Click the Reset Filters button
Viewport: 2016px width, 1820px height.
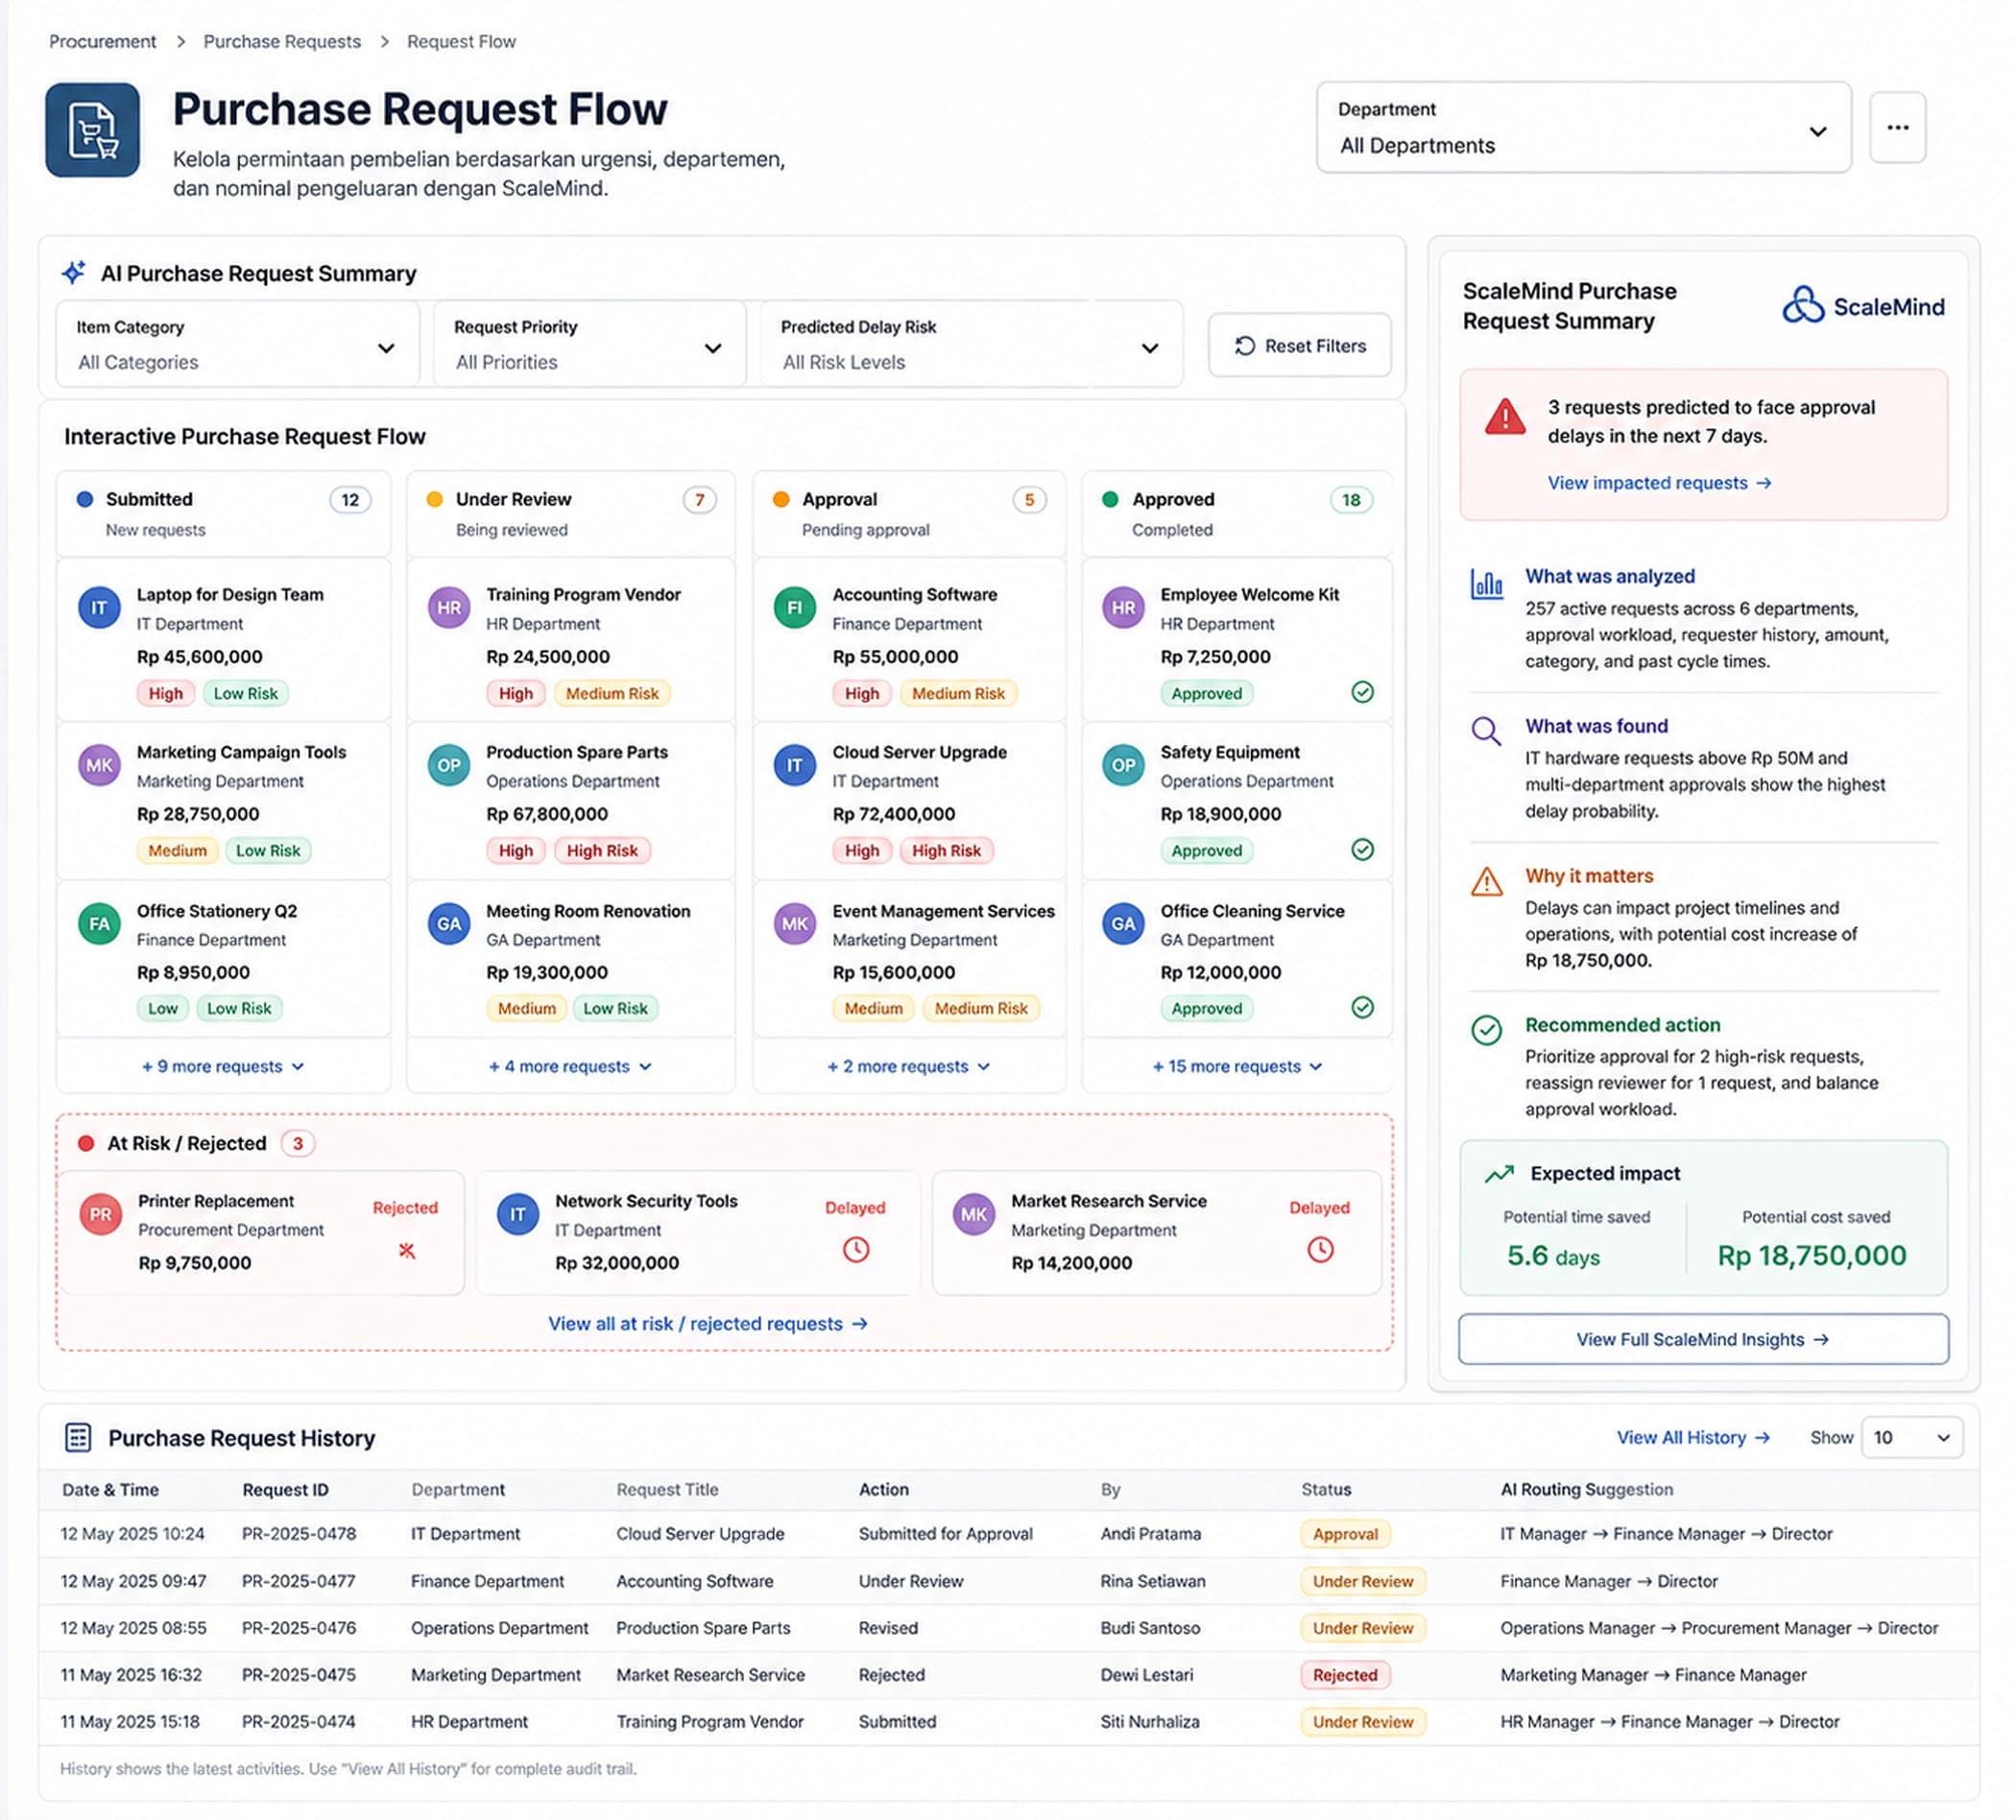(x=1299, y=345)
